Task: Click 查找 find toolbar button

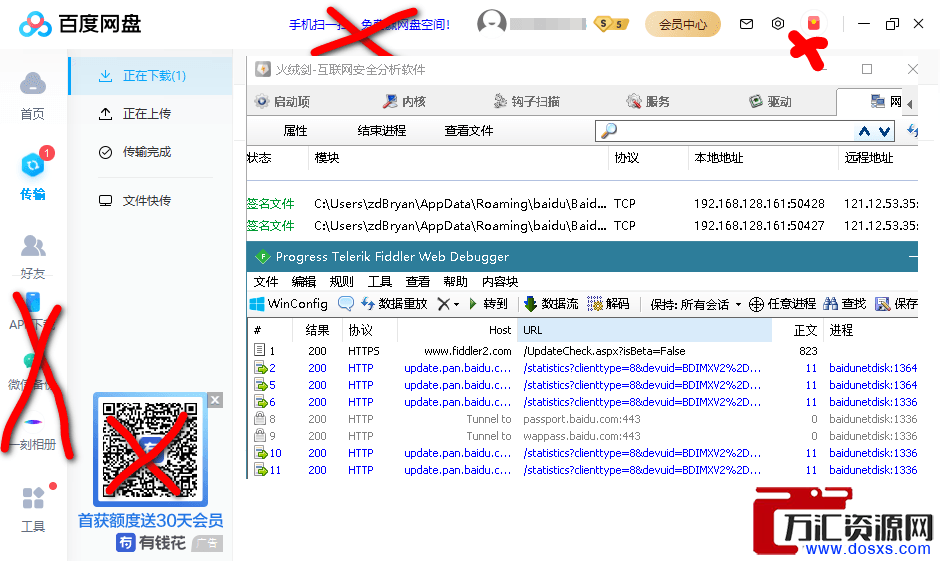Action: [845, 304]
